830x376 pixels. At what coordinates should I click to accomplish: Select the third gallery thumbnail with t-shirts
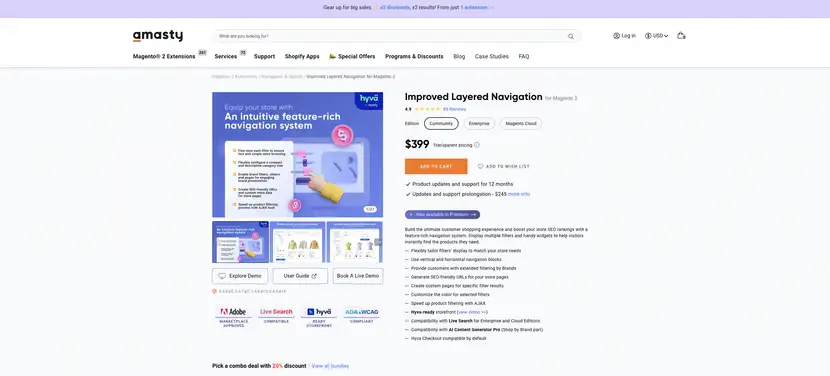tap(355, 242)
